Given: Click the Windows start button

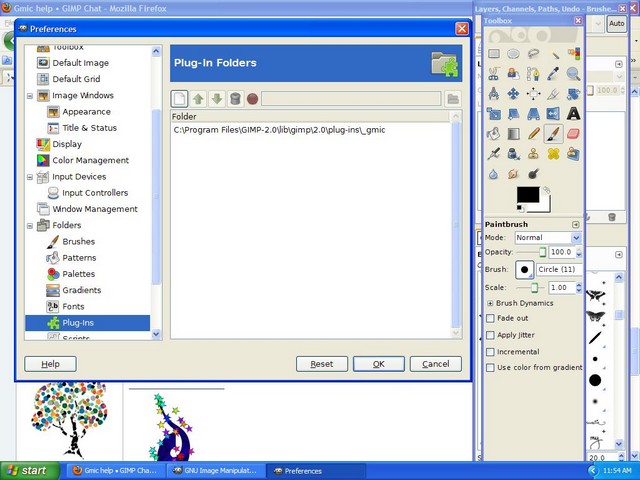Looking at the screenshot, I should (x=30, y=471).
